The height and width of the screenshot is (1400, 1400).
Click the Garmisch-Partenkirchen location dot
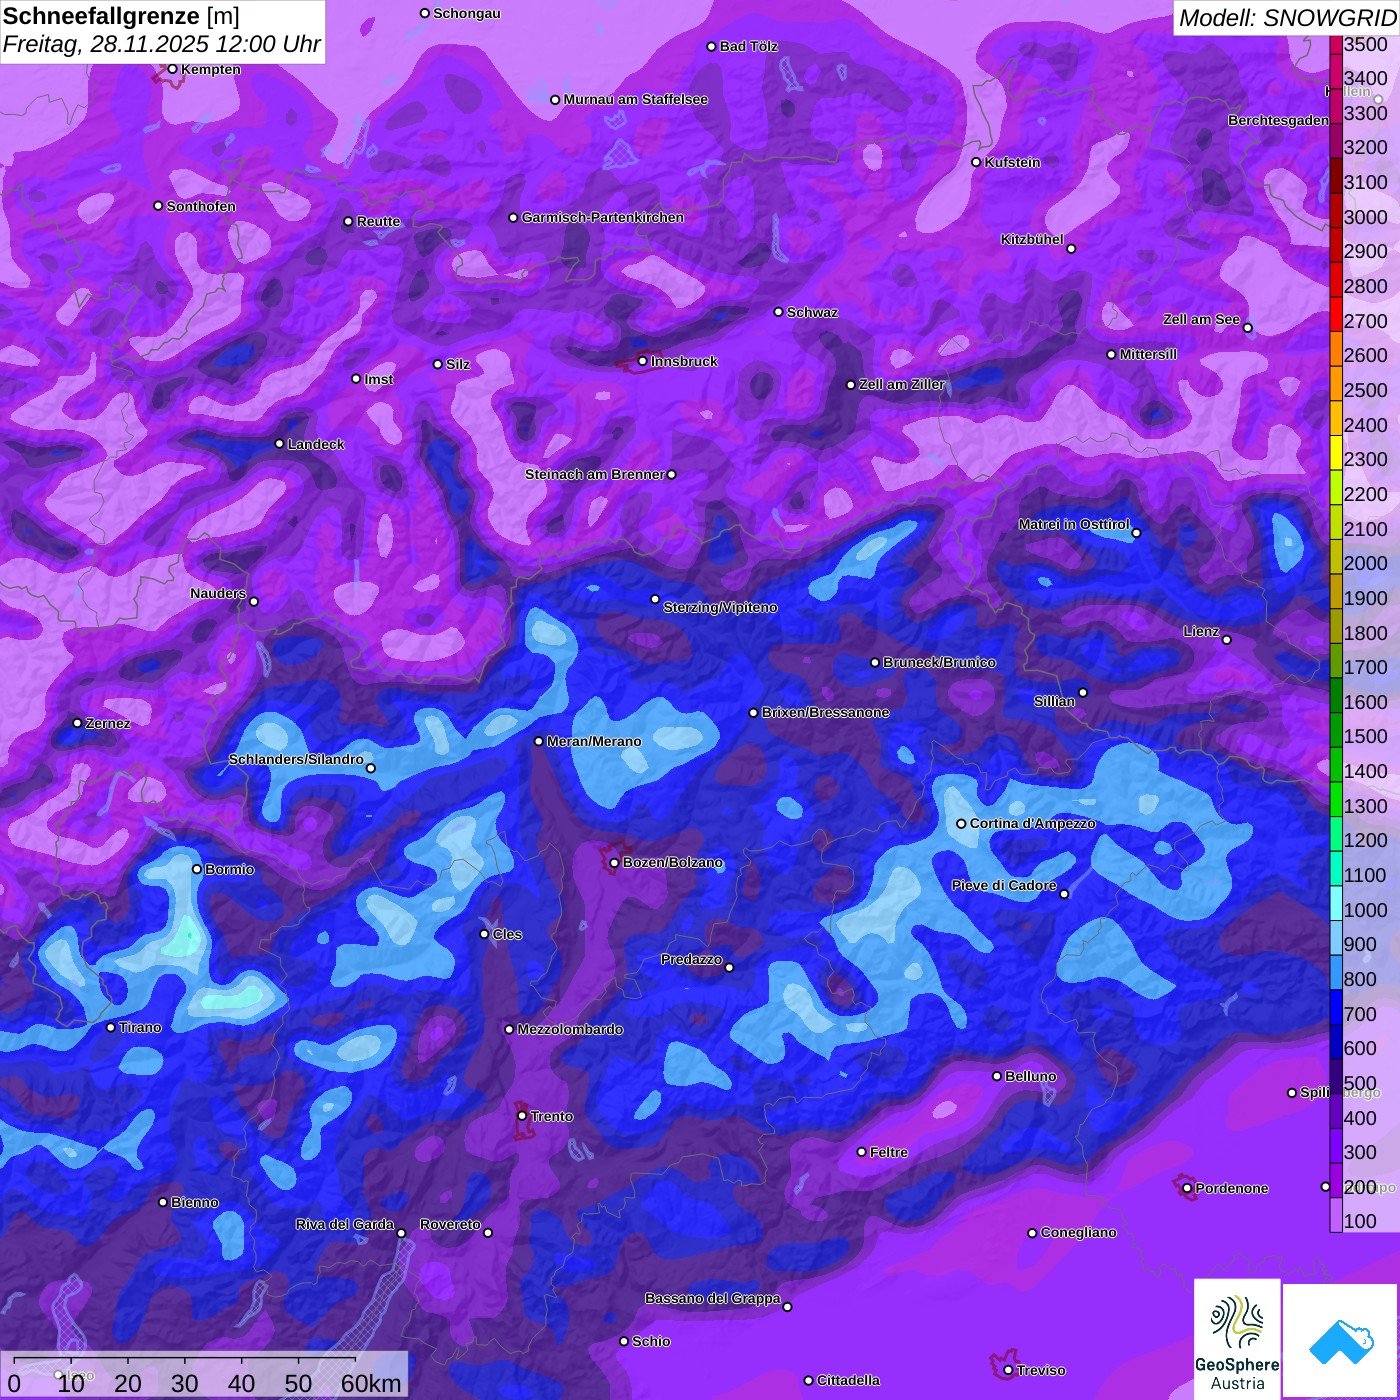514,217
